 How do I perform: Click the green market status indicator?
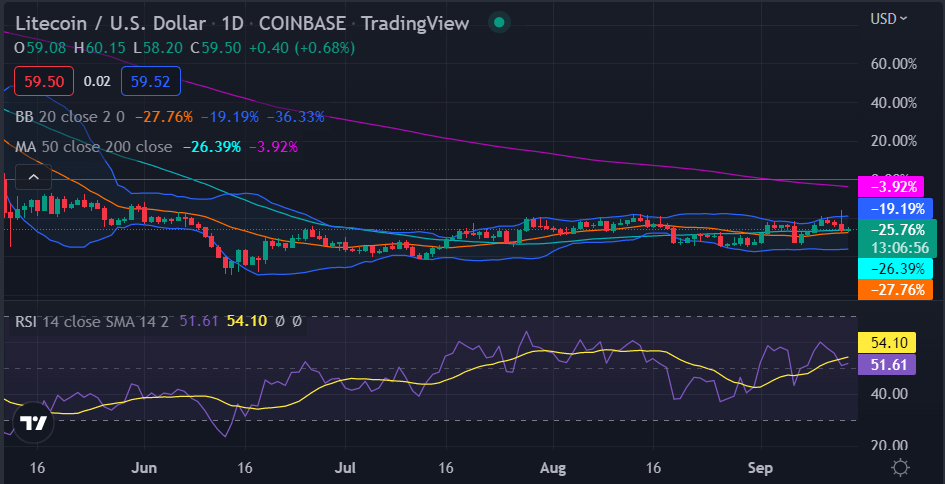[498, 24]
